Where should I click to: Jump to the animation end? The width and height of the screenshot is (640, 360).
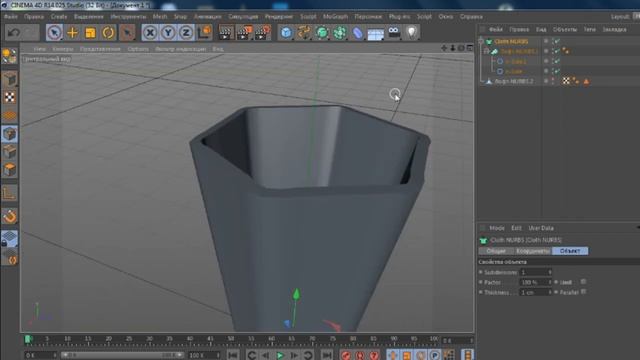pos(327,356)
